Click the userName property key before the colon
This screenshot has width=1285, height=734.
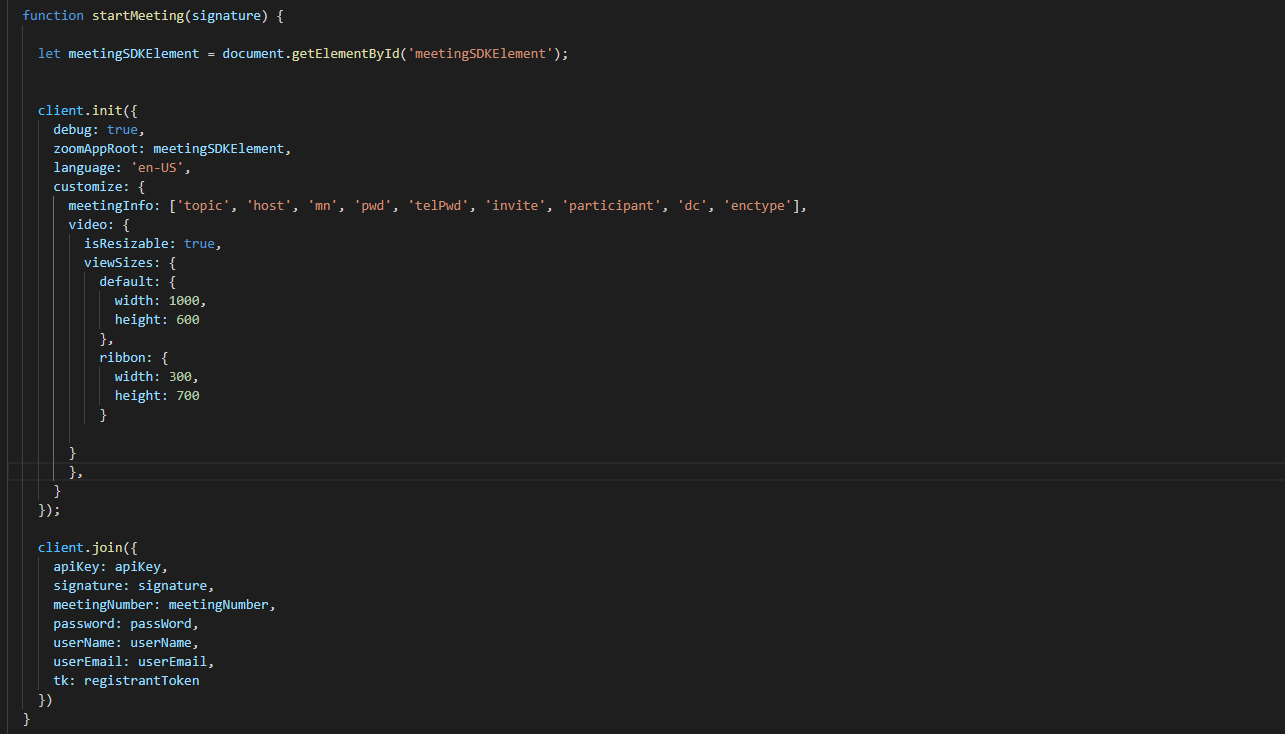(x=84, y=643)
